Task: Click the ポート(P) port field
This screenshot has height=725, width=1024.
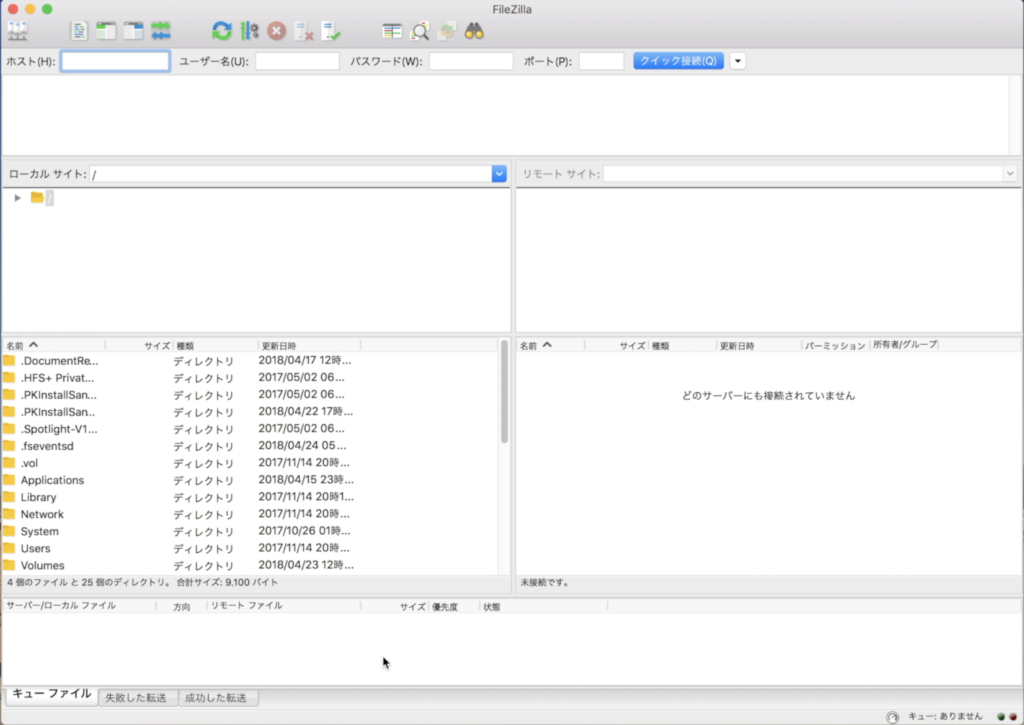Action: (x=601, y=61)
